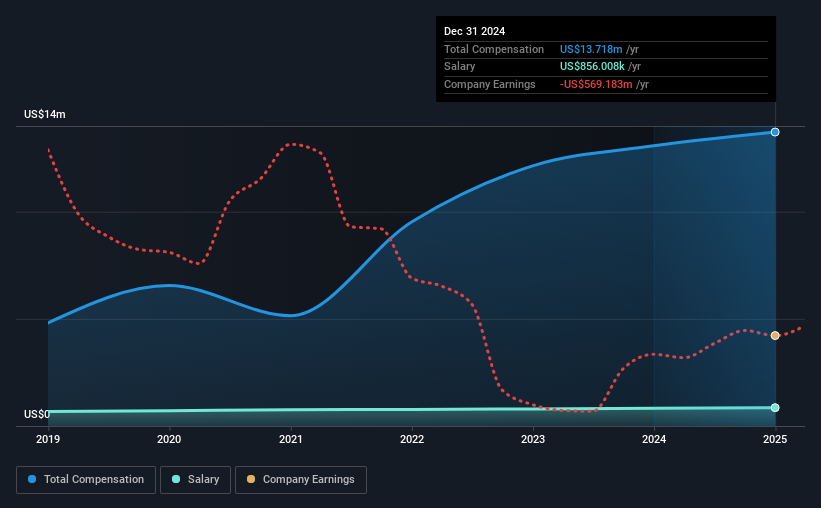Click the blue Total Compensation legend dot
The height and width of the screenshot is (508, 821).
32,479
